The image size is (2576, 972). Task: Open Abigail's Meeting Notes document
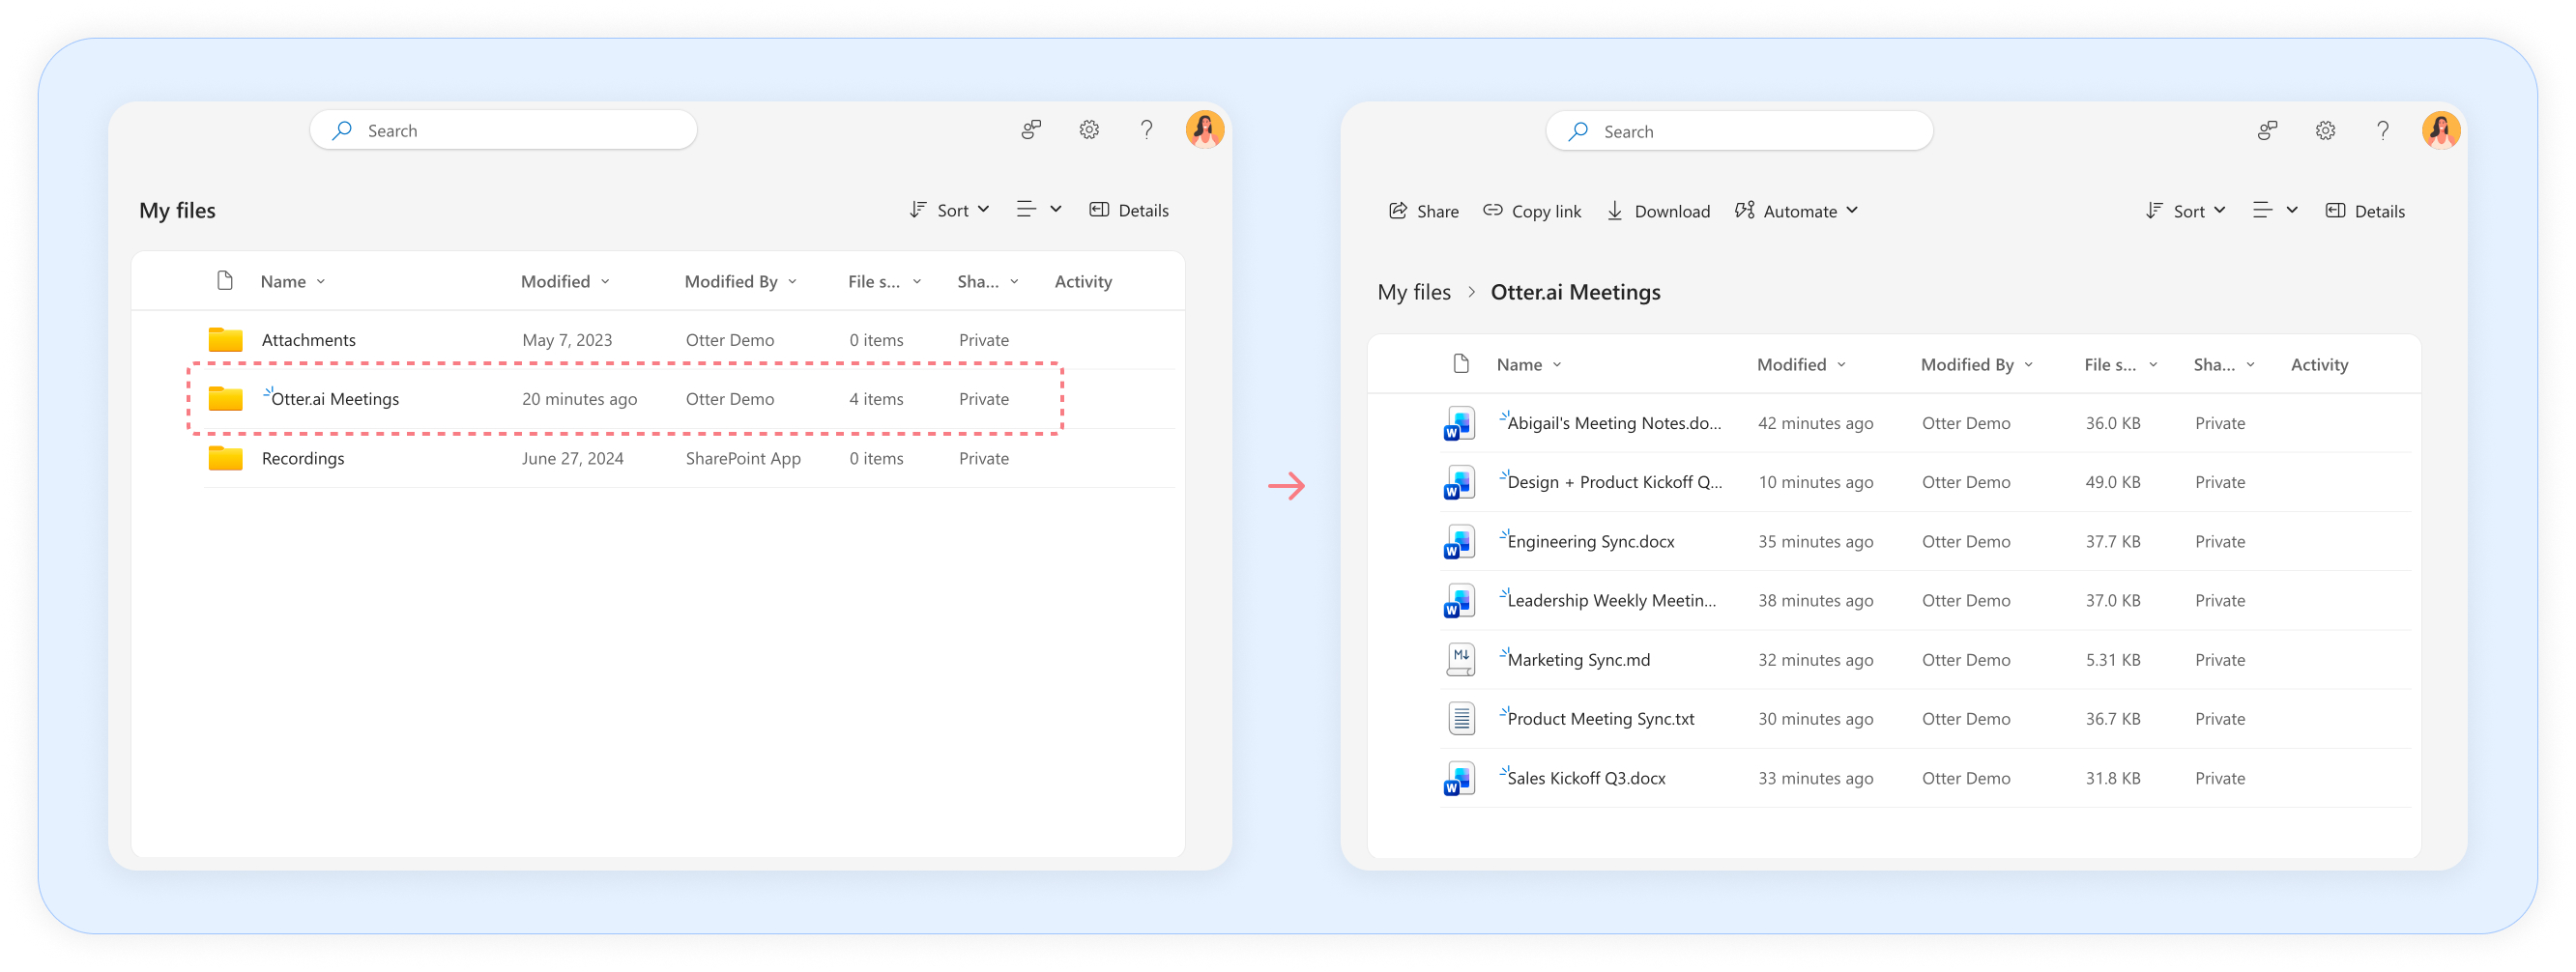(1614, 423)
